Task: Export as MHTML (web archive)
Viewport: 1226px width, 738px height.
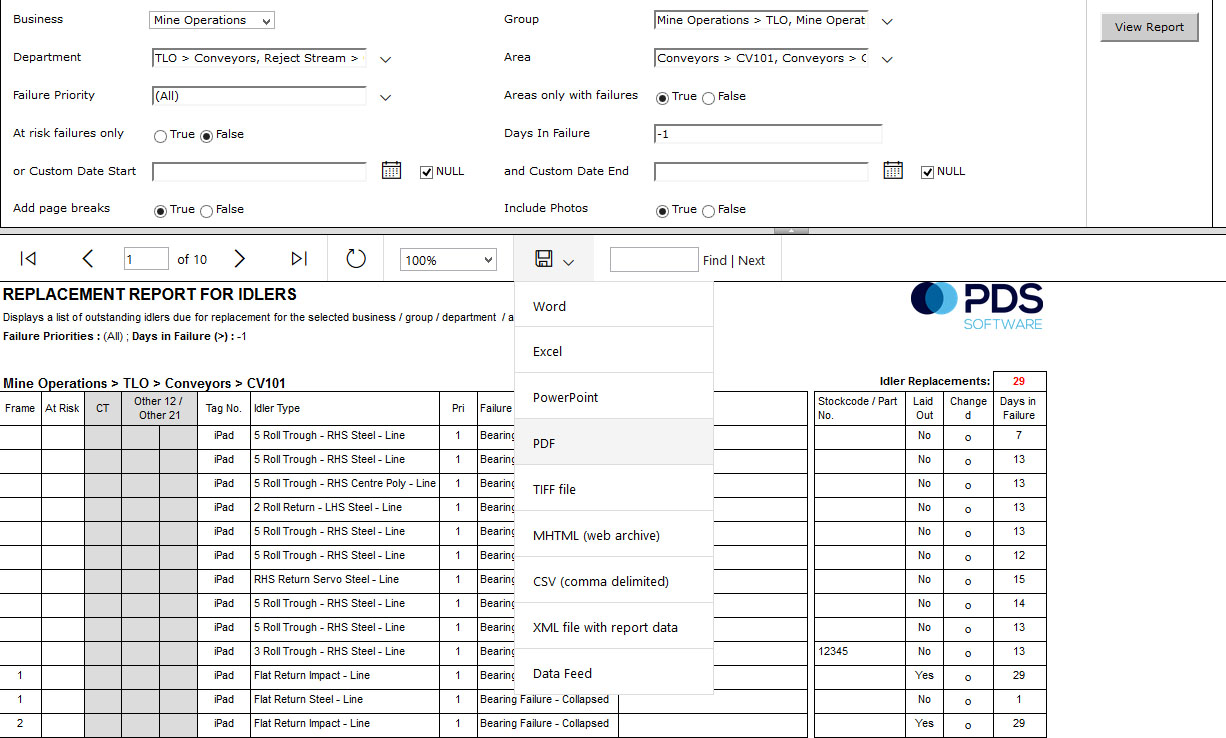Action: [x=614, y=535]
